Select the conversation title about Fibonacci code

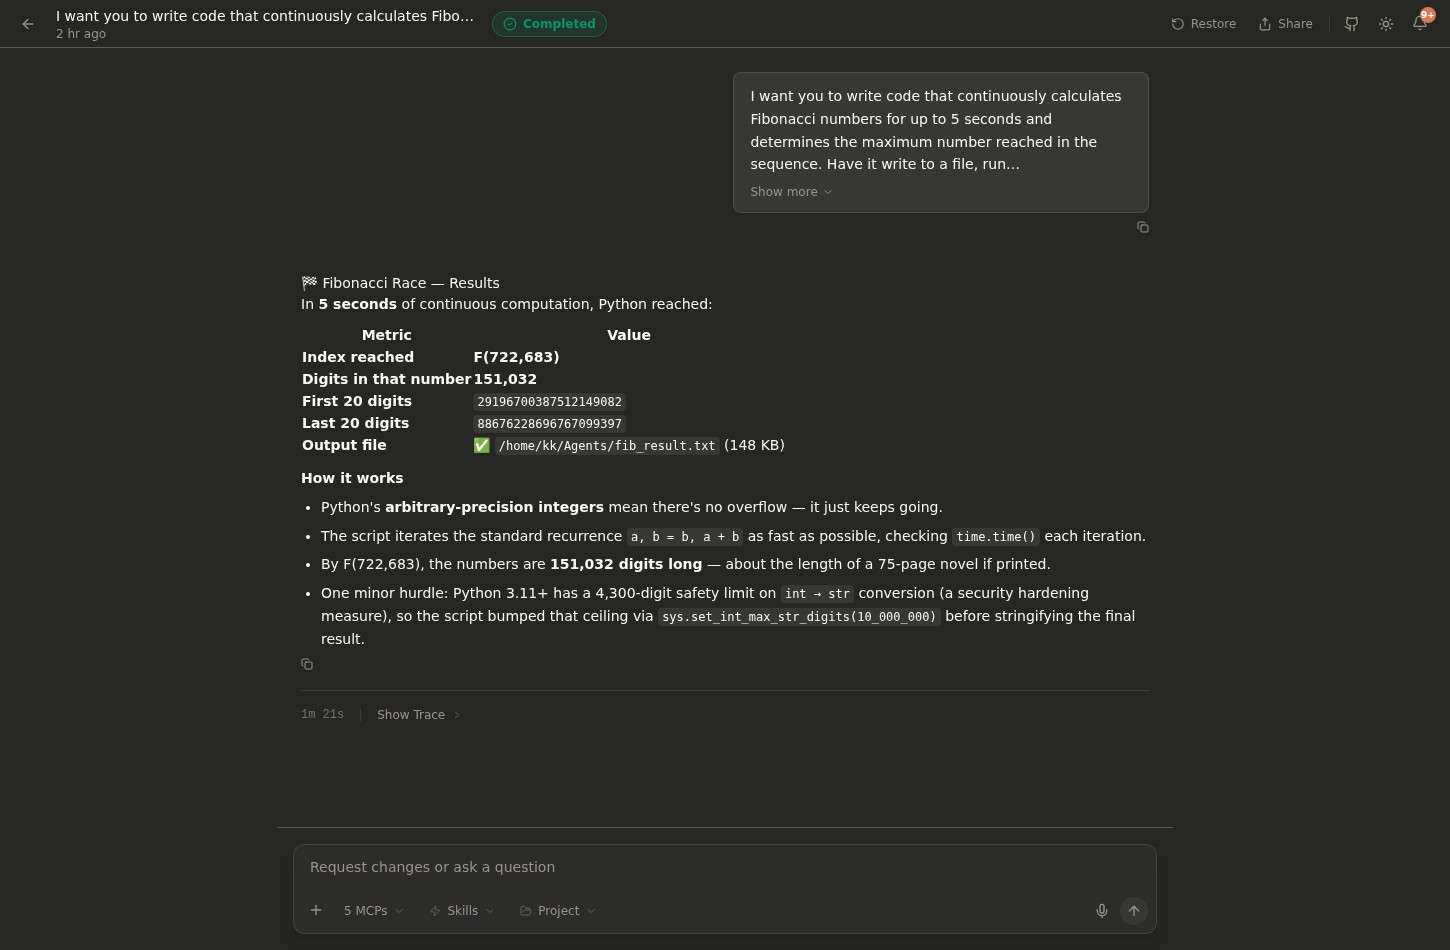tap(264, 16)
